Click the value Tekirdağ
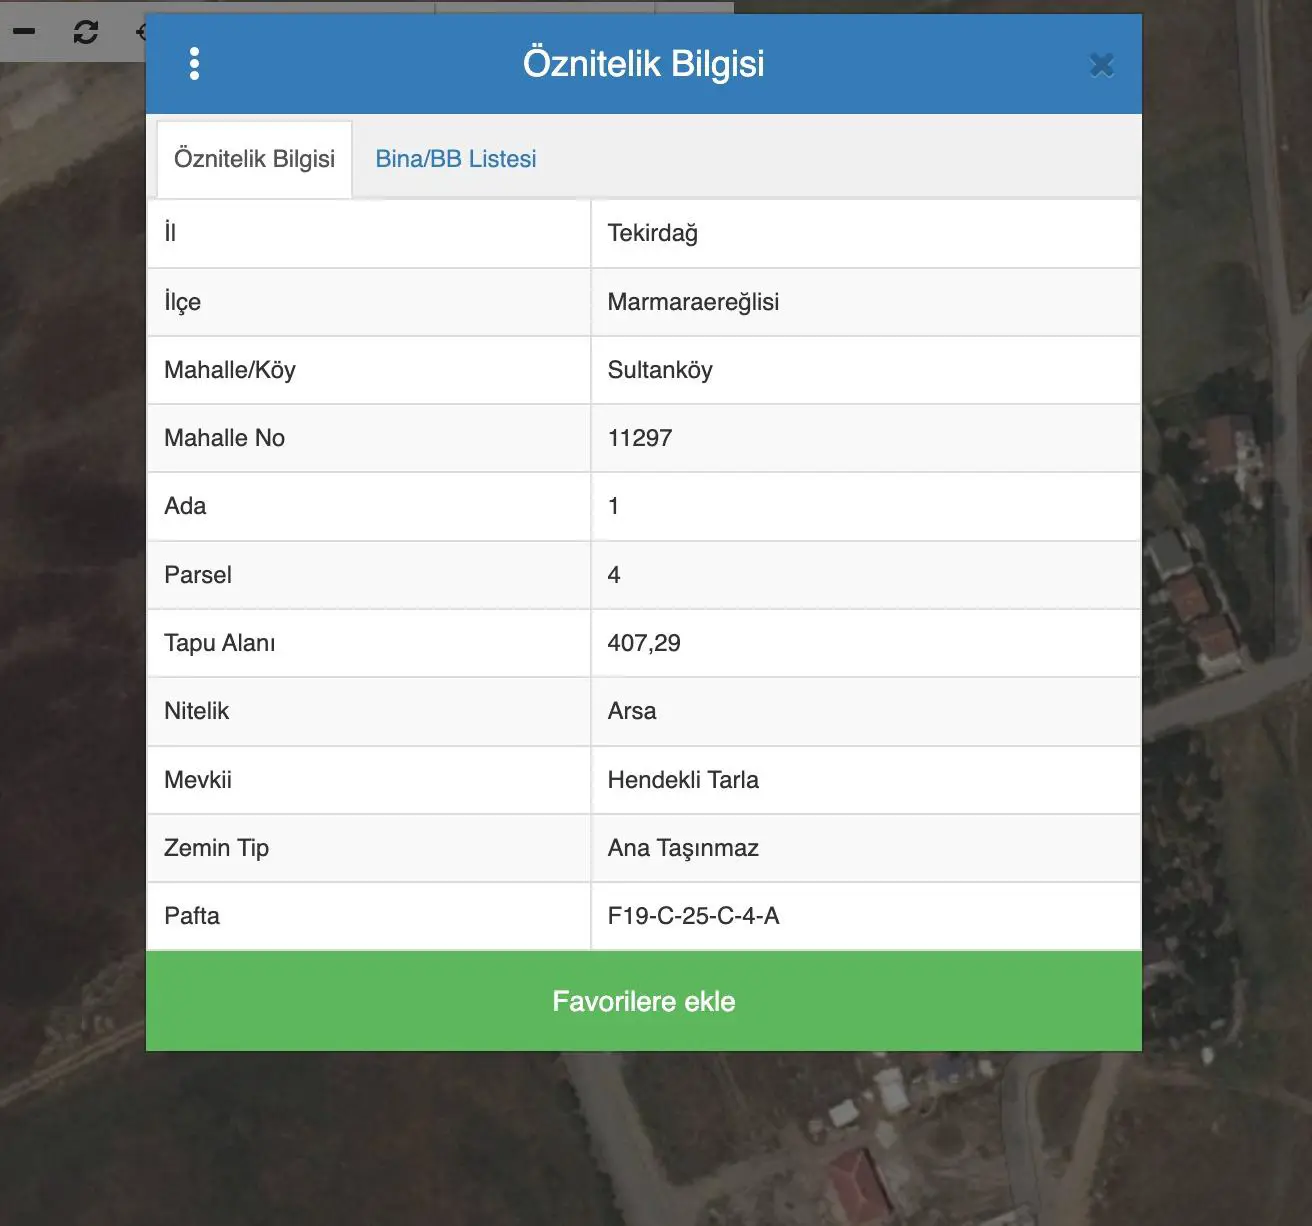 coord(652,233)
